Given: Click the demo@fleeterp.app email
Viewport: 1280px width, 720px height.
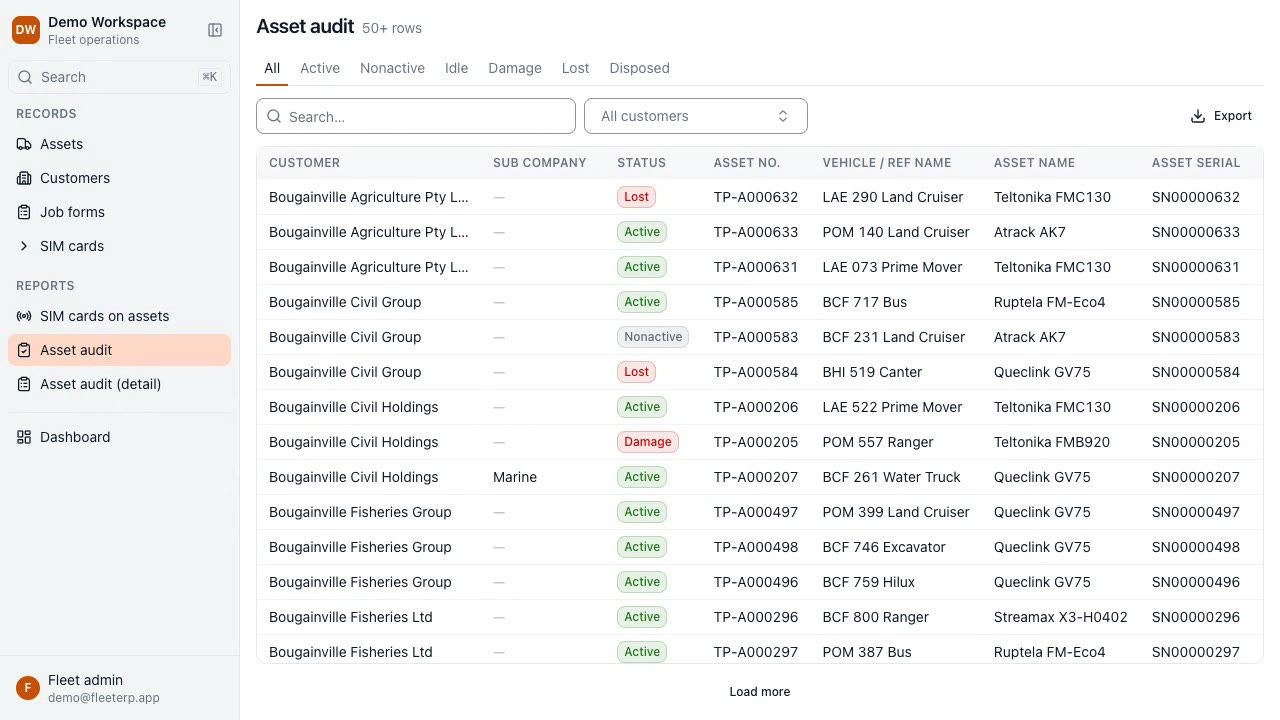Looking at the screenshot, I should pos(104,698).
